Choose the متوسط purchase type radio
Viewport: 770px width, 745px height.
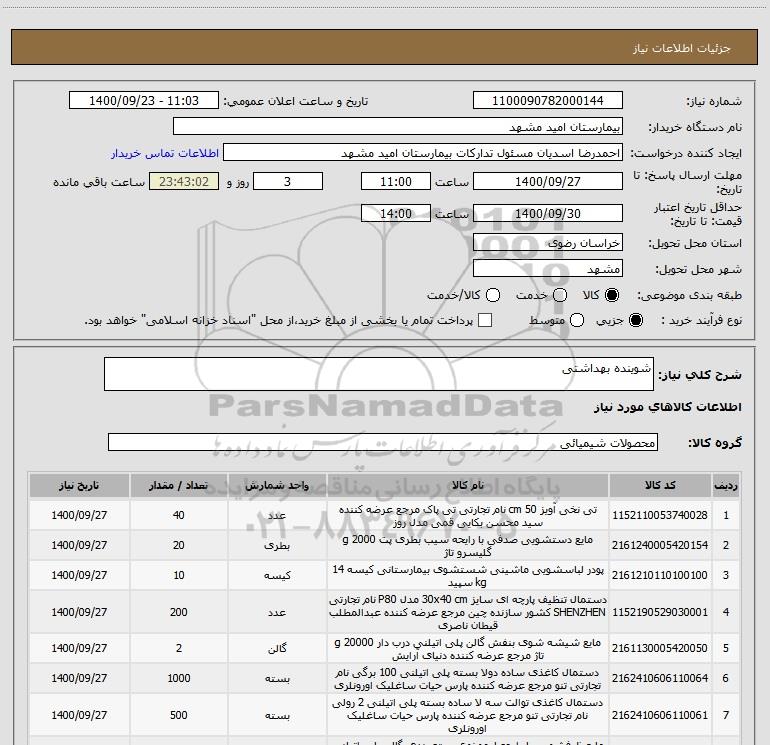(x=577, y=320)
